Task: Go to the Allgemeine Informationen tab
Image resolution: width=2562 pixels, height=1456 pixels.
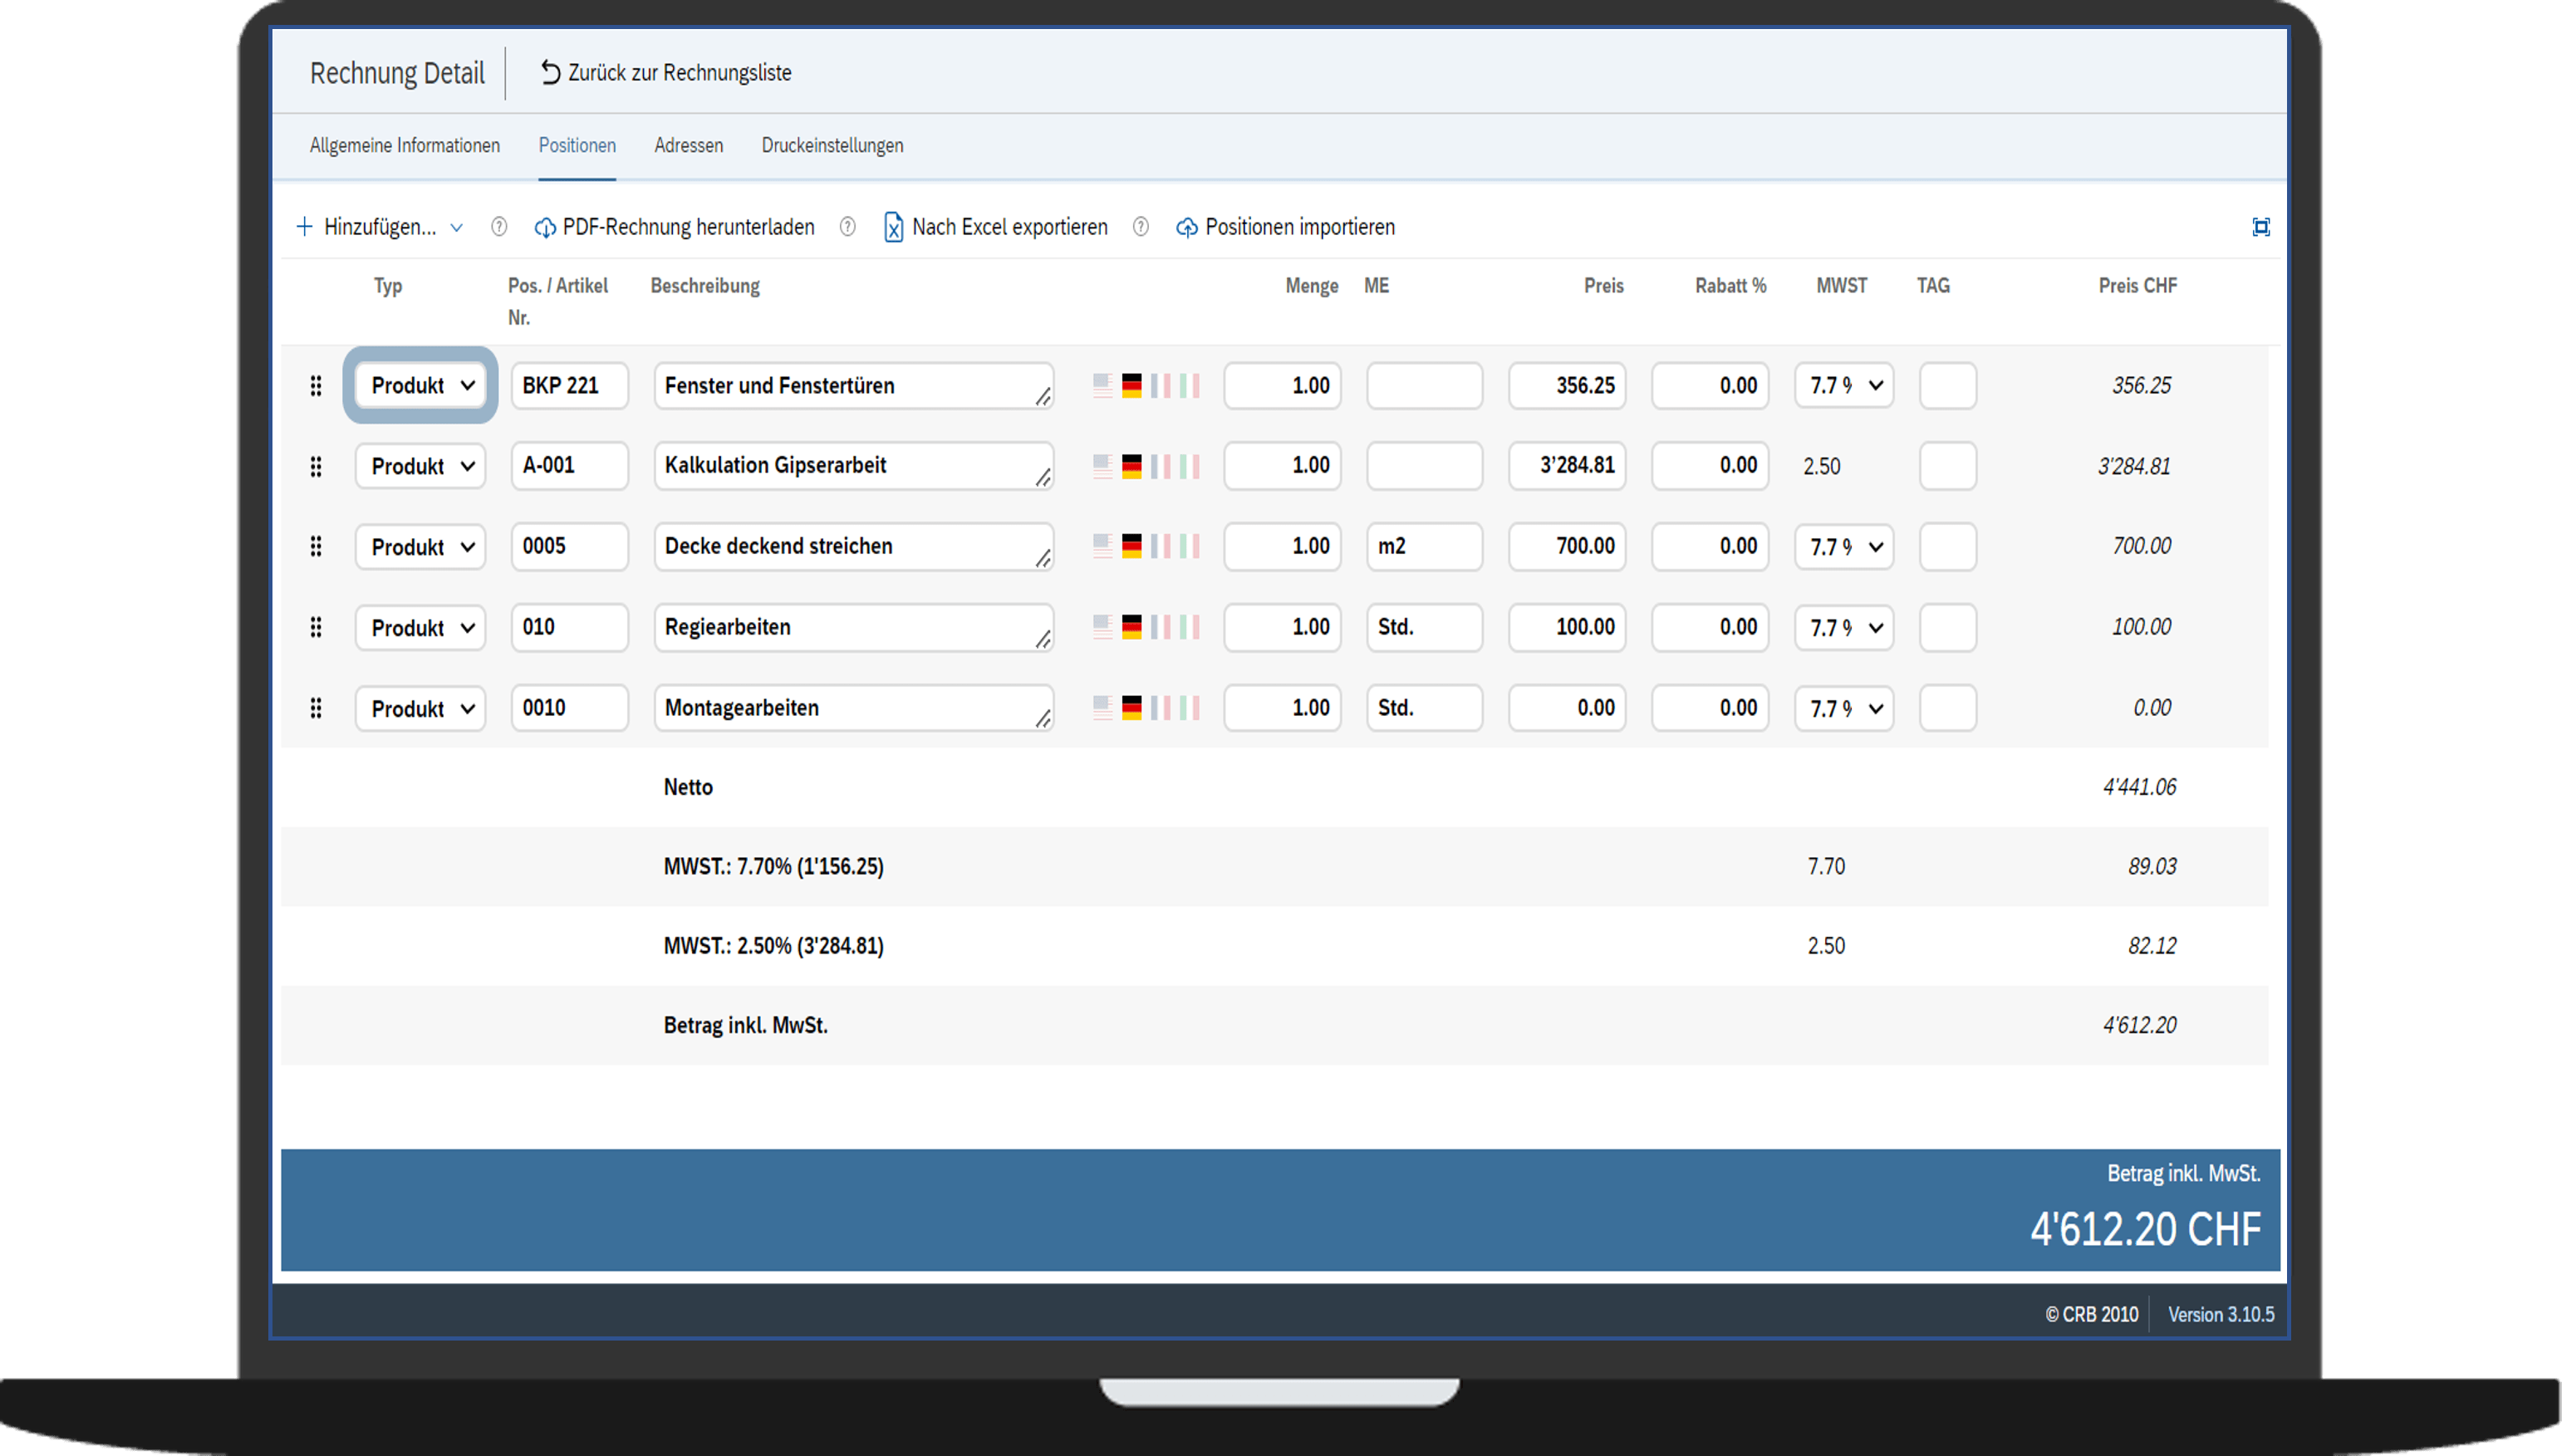Action: coord(404,145)
